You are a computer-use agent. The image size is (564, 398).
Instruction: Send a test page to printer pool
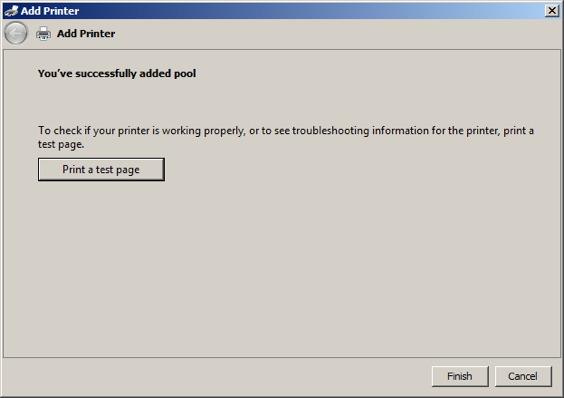[101, 169]
